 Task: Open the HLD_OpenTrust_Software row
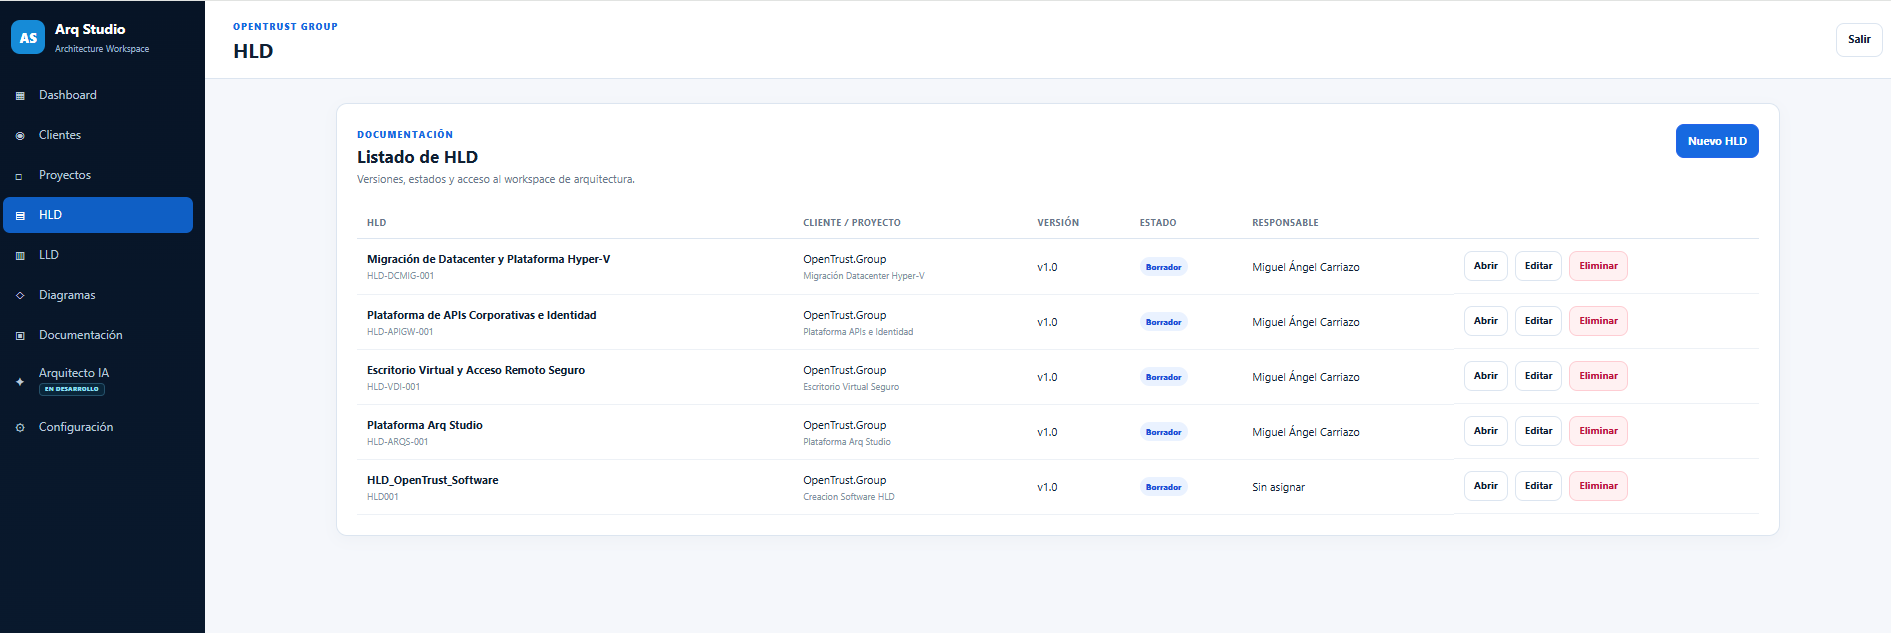(1485, 486)
